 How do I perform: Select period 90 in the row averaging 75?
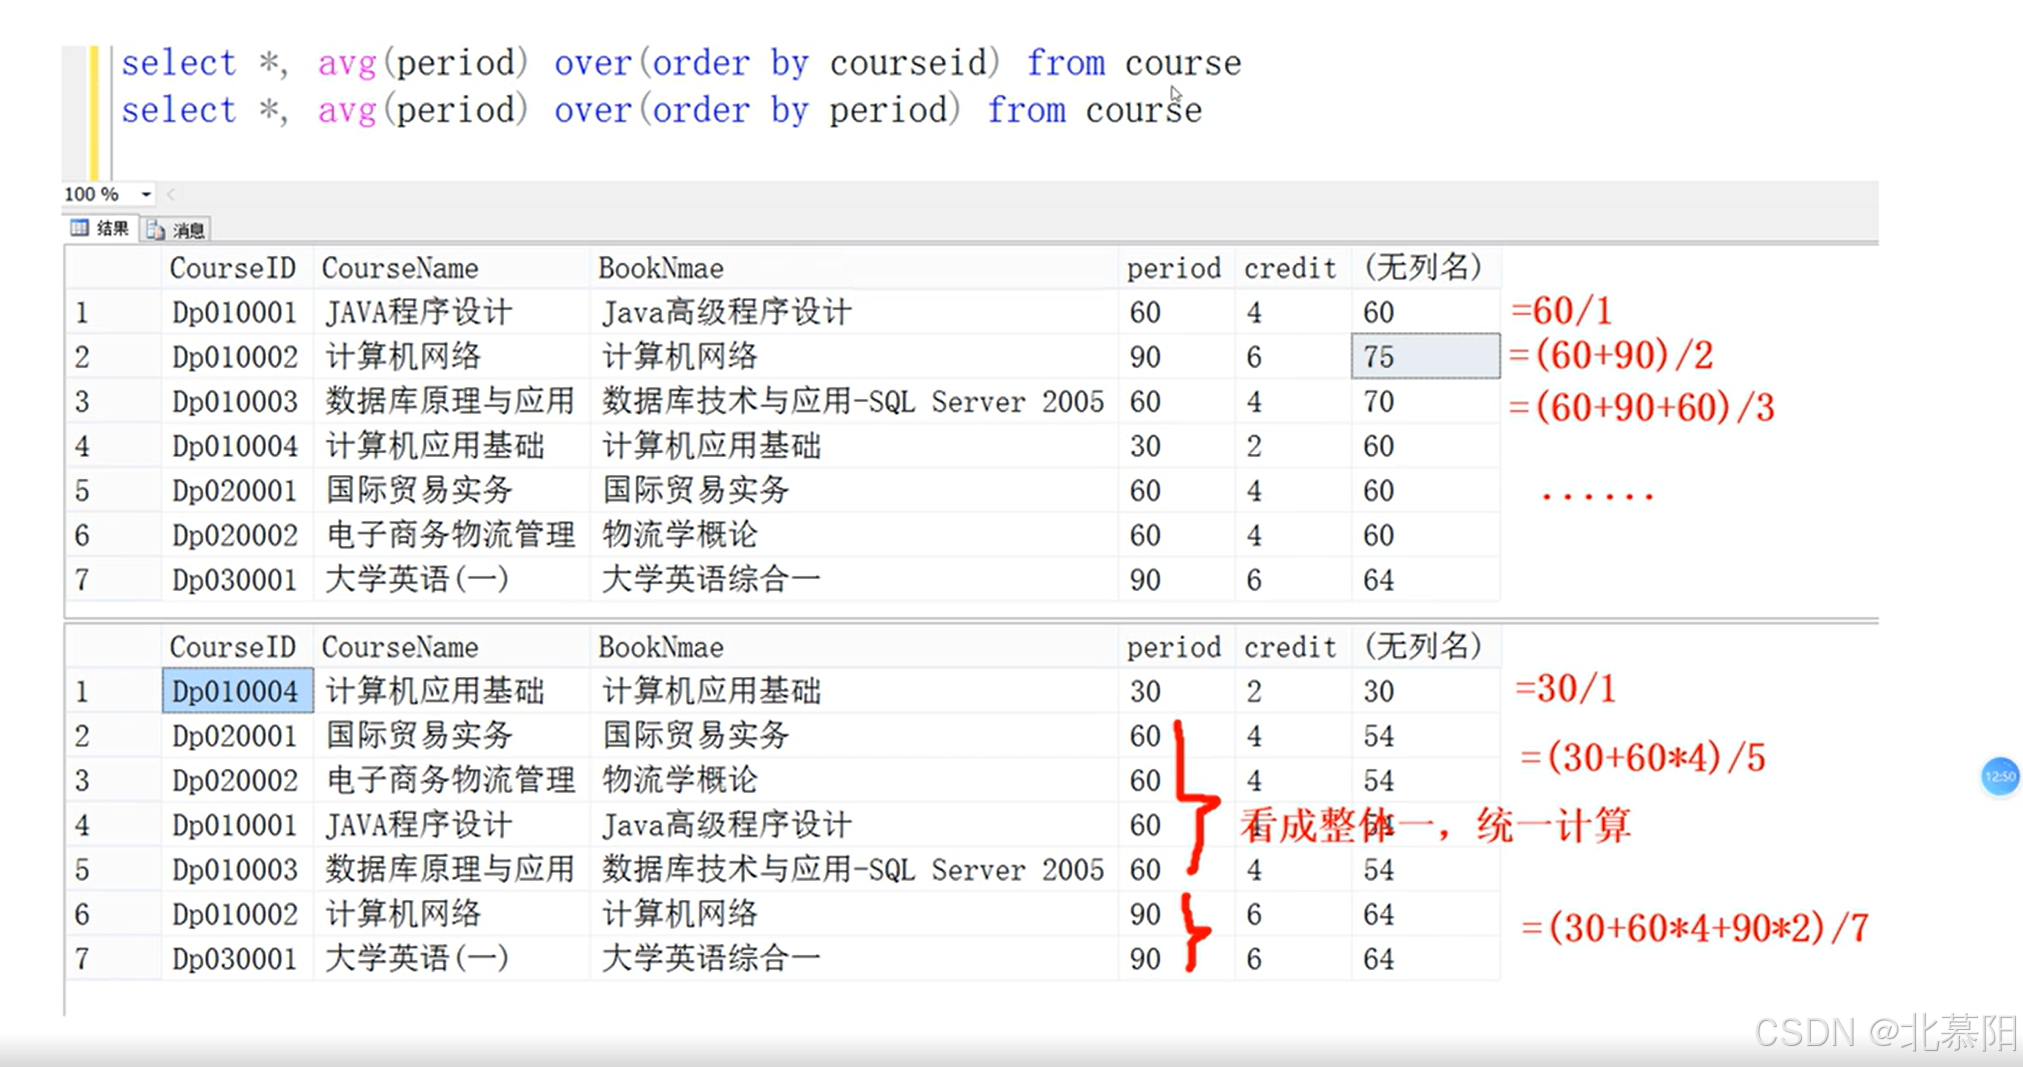click(x=1176, y=357)
